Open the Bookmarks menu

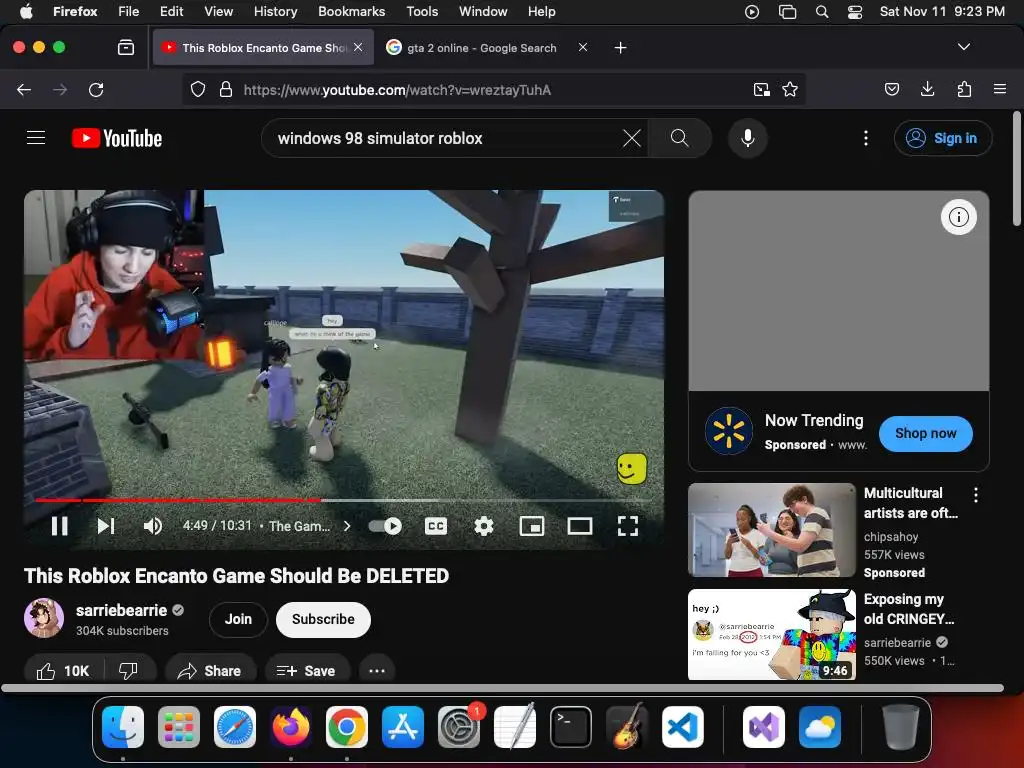point(351,12)
